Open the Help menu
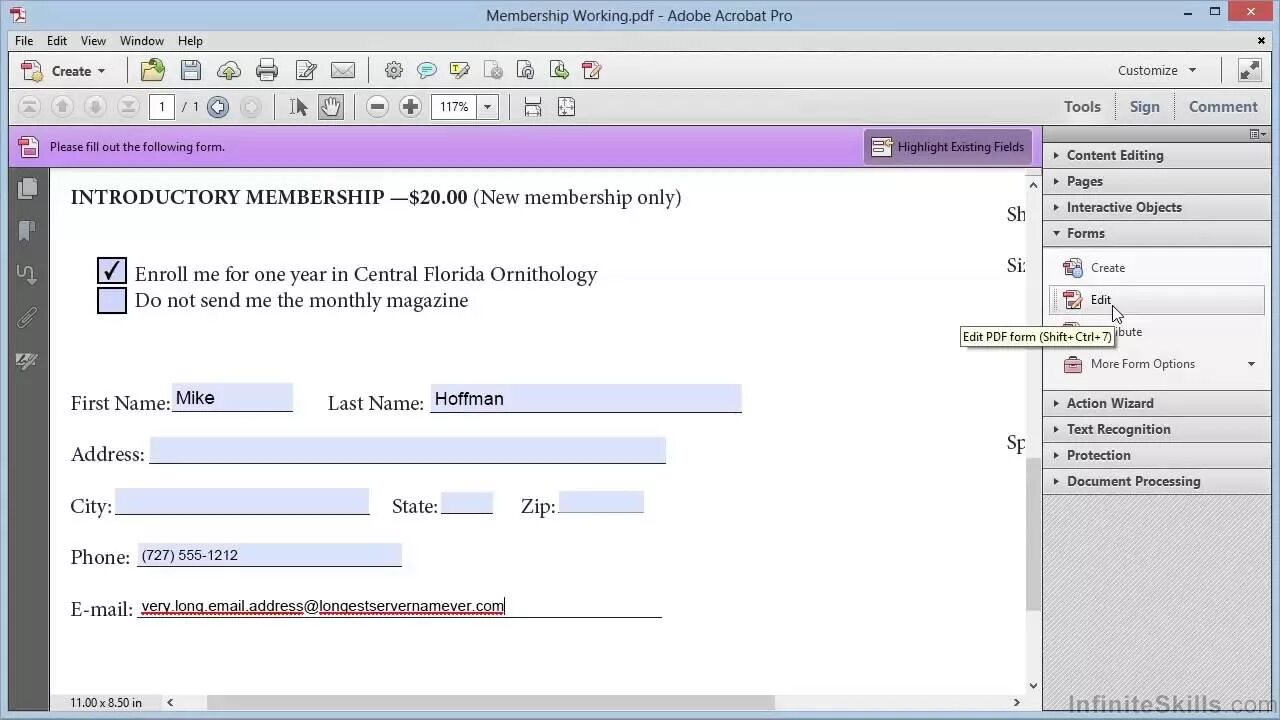This screenshot has width=1280, height=720. pyautogui.click(x=190, y=41)
